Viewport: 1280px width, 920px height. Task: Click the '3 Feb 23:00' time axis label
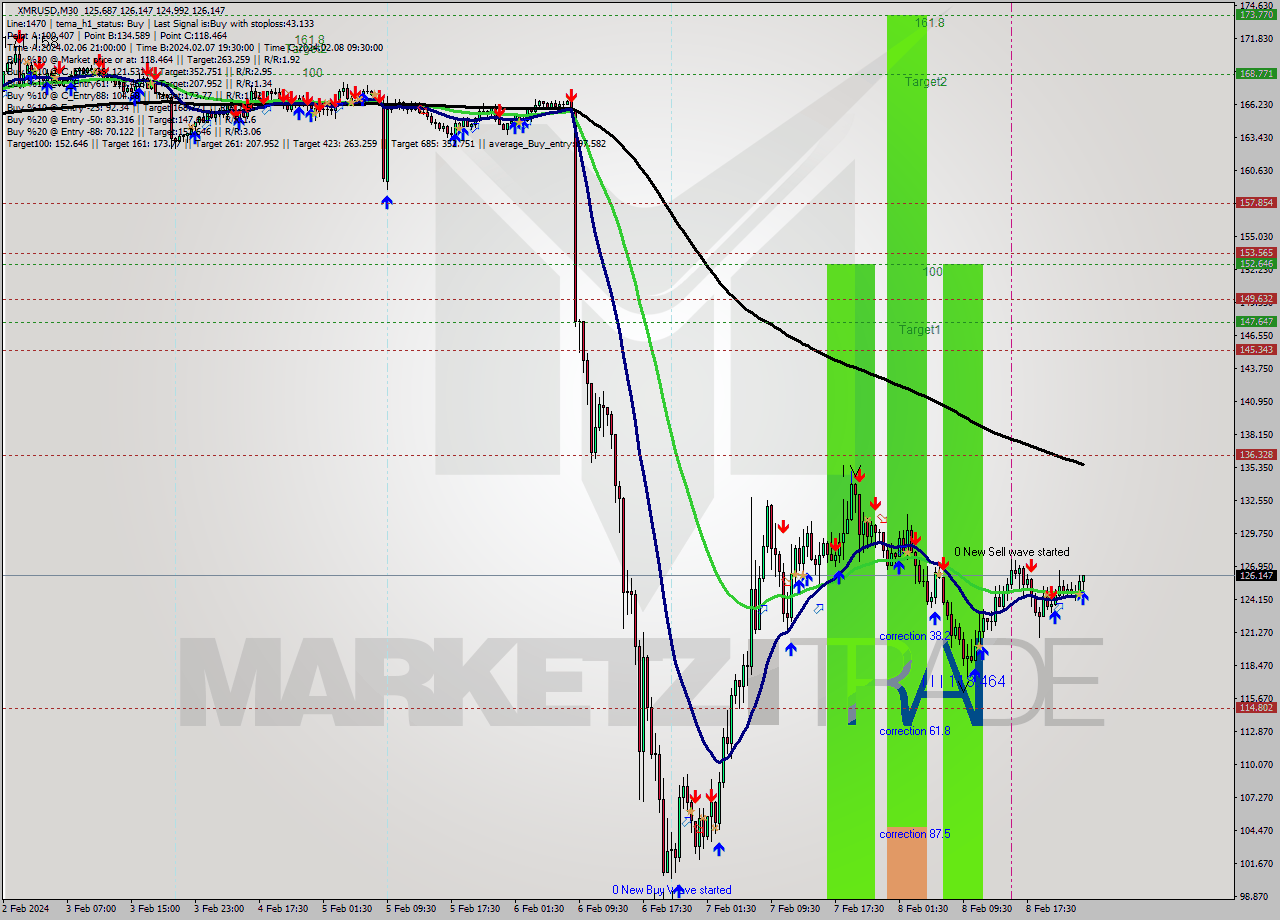tap(219, 909)
